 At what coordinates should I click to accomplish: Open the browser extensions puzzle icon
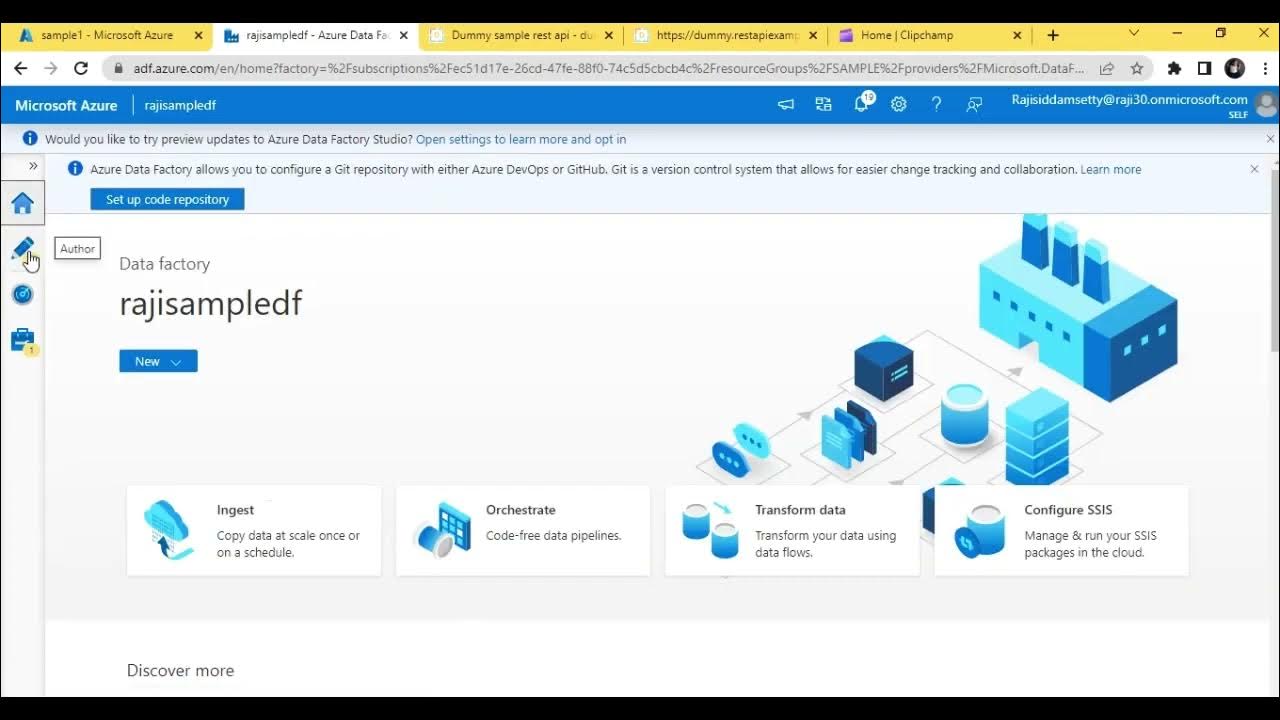click(x=1174, y=69)
